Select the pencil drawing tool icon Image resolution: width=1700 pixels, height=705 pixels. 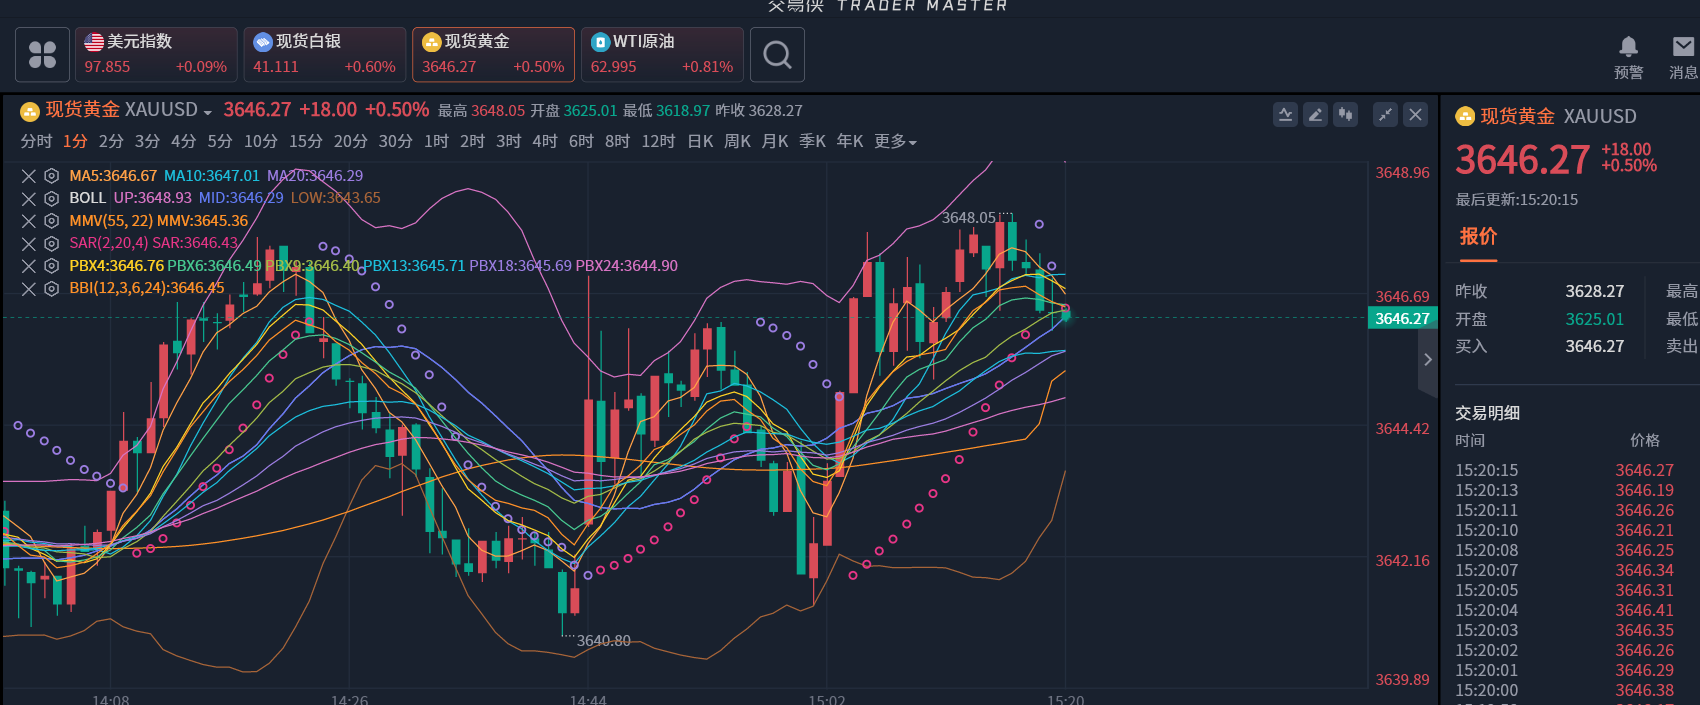pyautogui.click(x=1316, y=115)
